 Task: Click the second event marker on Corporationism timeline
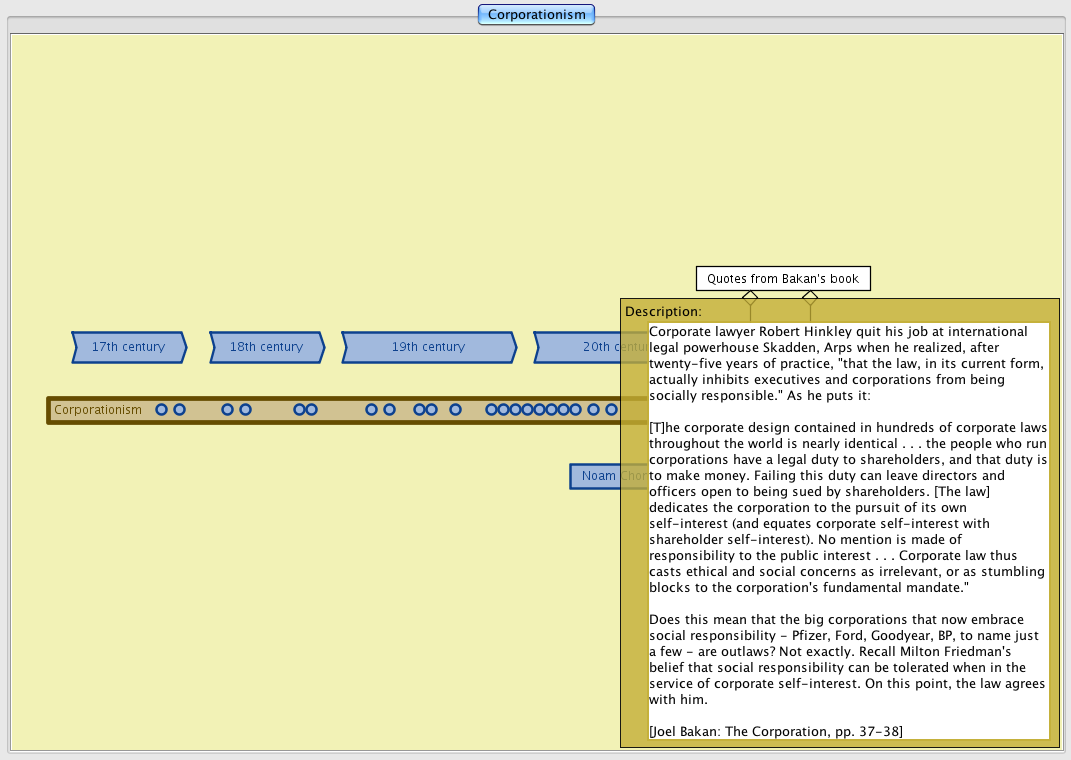(x=179, y=410)
